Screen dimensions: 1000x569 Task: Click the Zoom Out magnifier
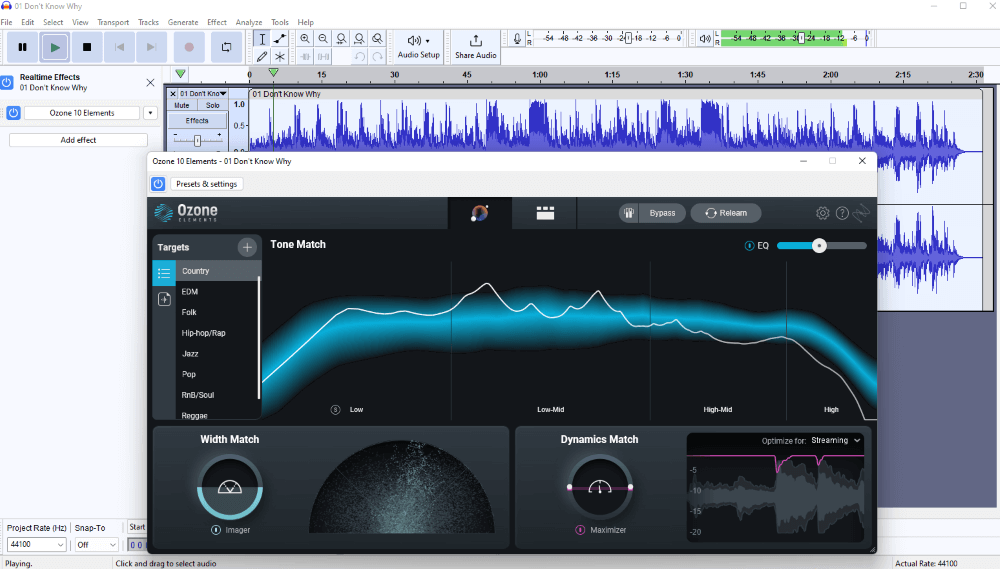pos(323,39)
